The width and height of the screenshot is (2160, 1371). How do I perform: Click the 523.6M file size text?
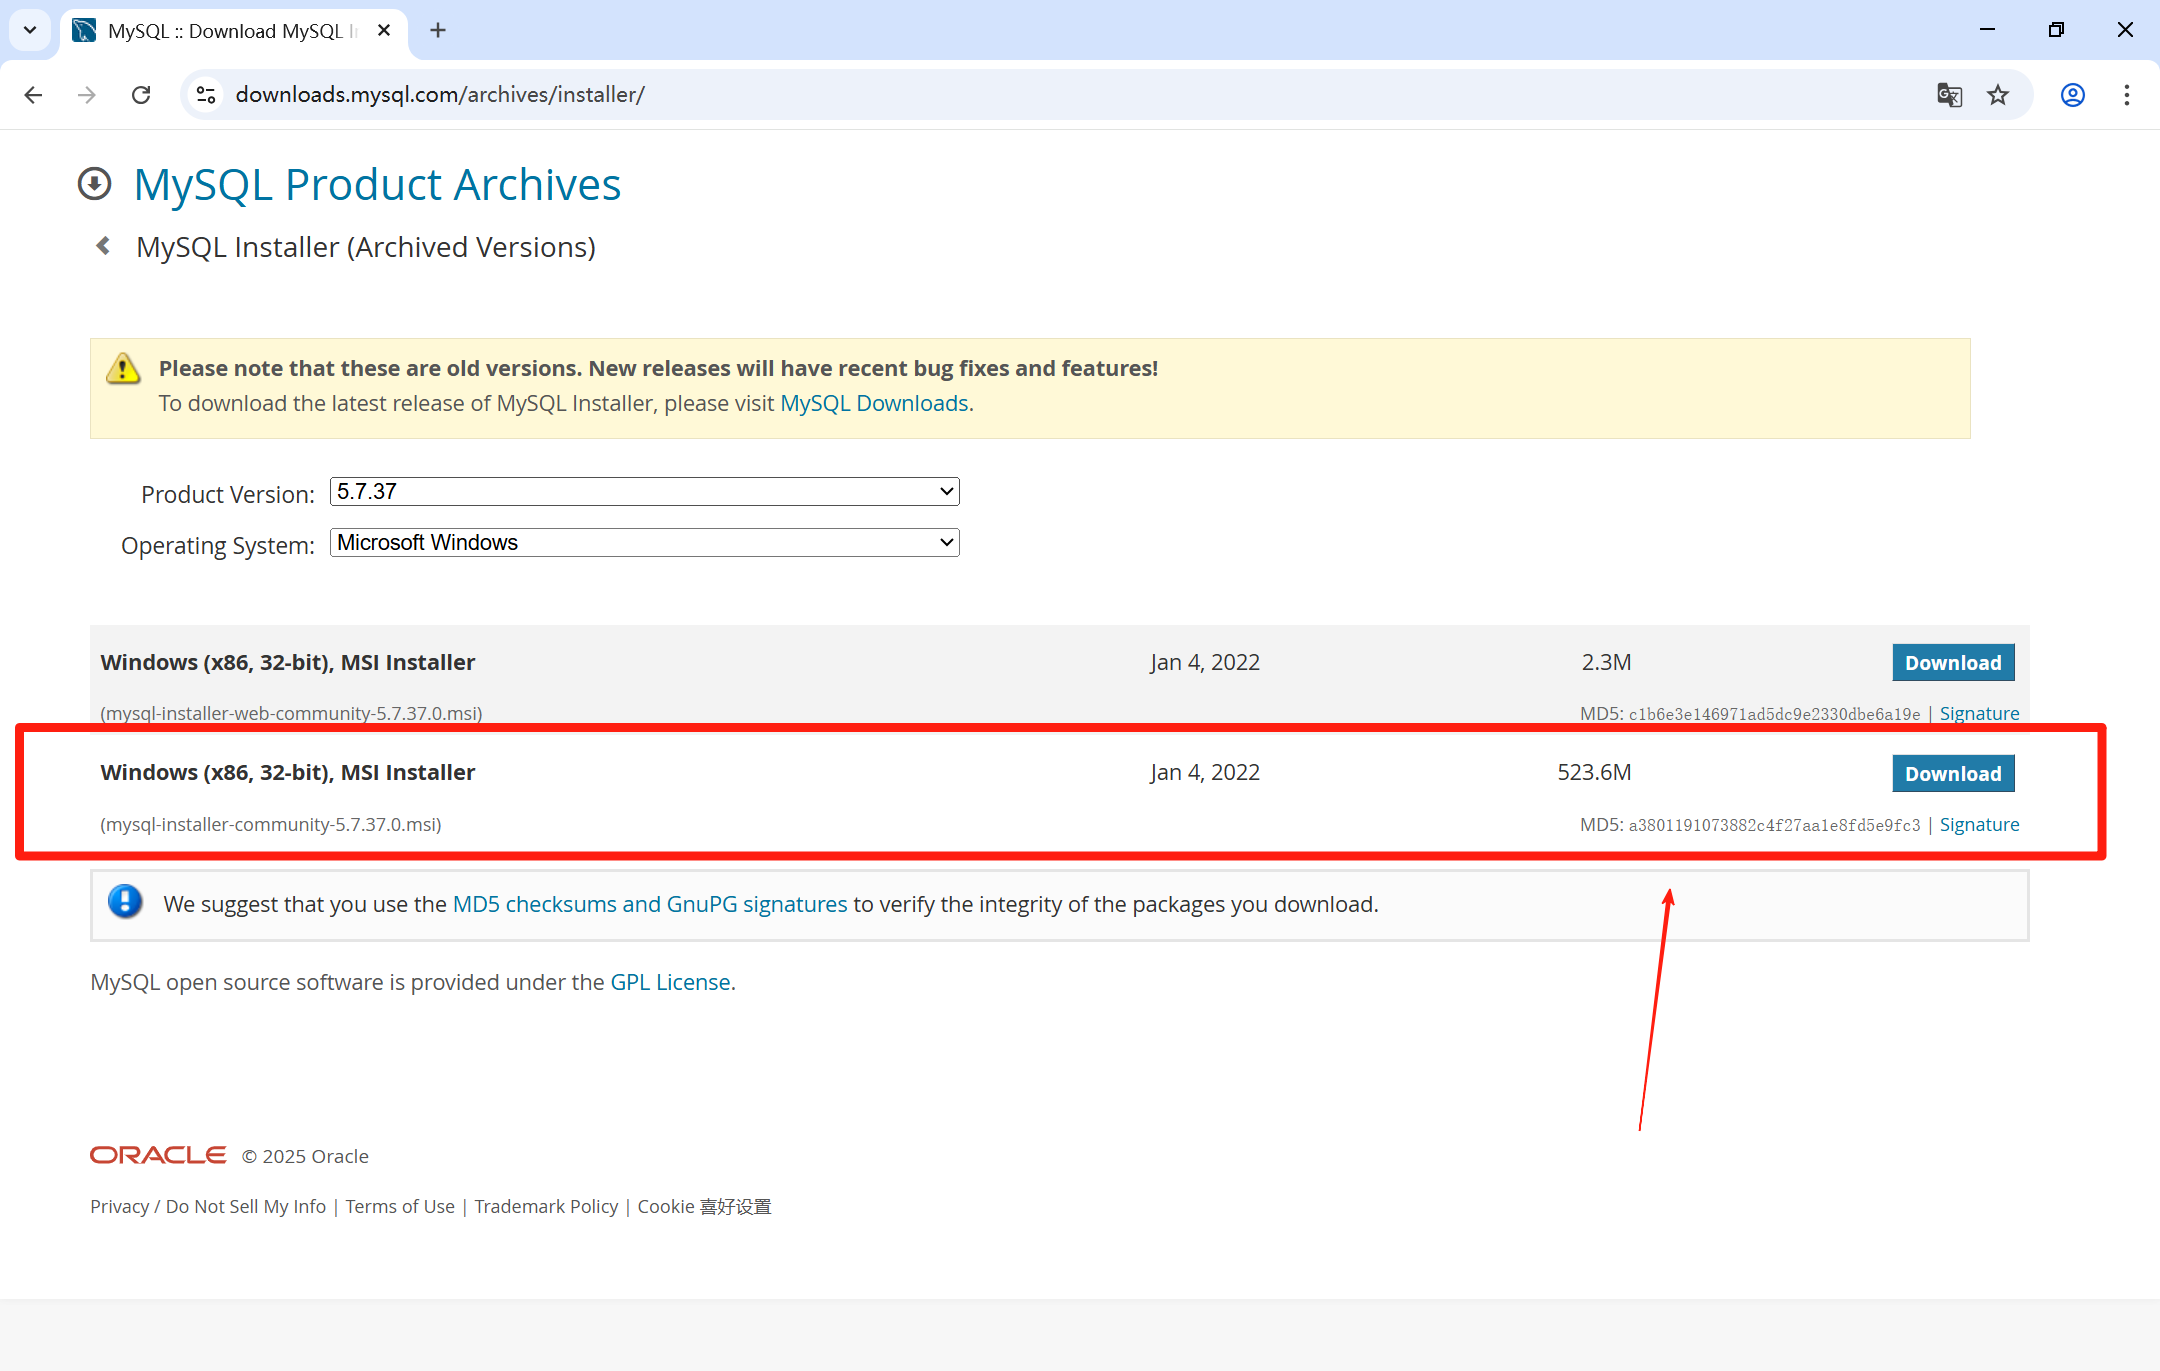1594,773
